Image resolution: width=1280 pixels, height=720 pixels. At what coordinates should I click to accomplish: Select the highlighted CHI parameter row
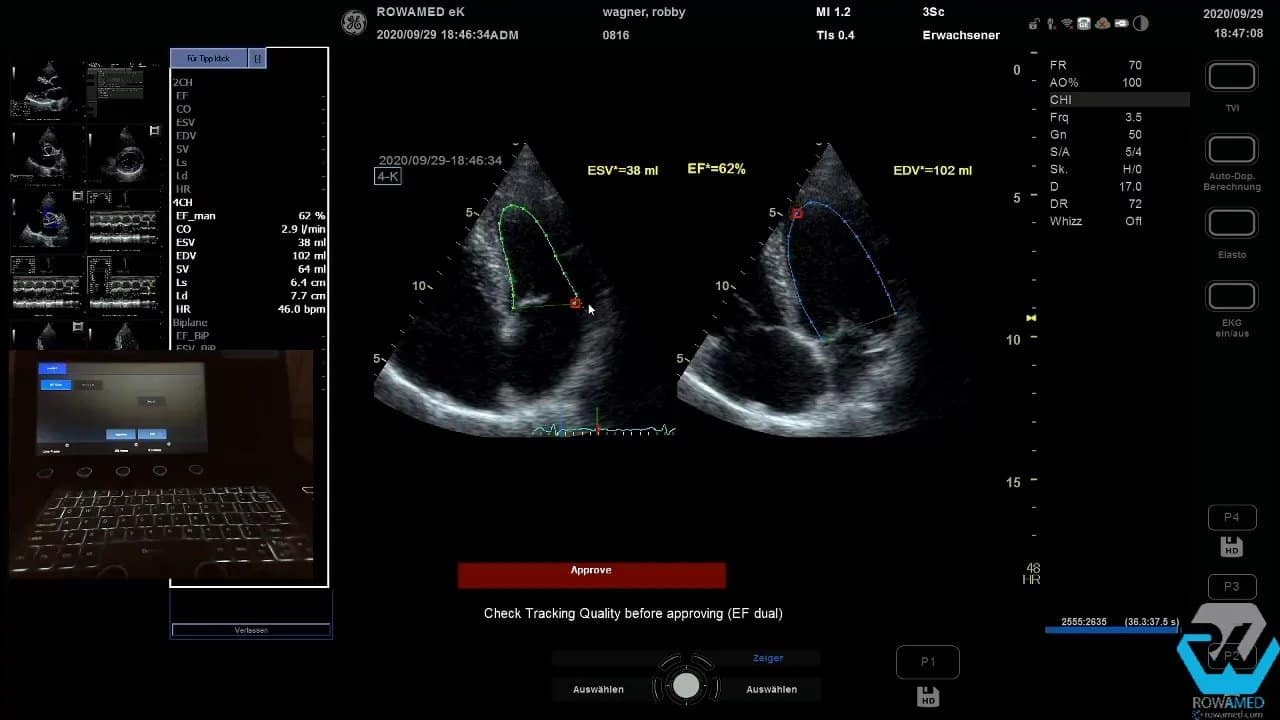(1117, 100)
